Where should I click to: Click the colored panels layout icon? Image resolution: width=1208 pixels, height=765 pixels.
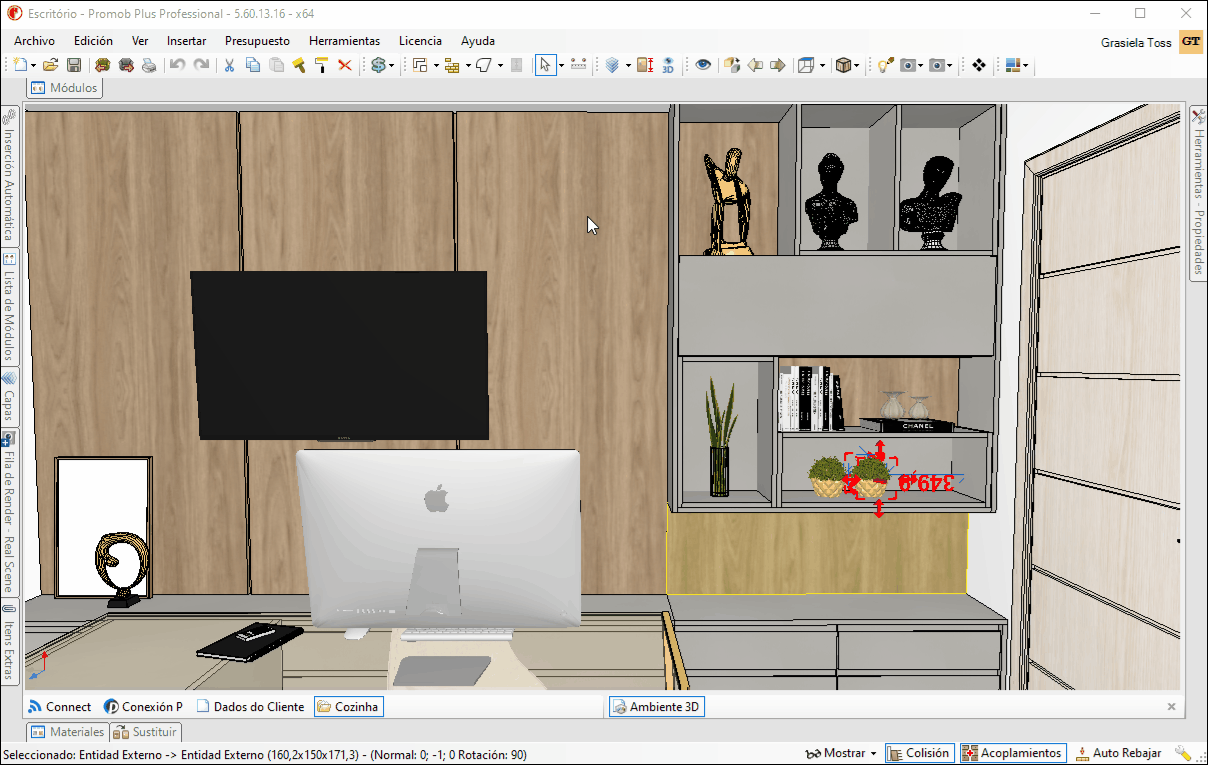click(1013, 65)
